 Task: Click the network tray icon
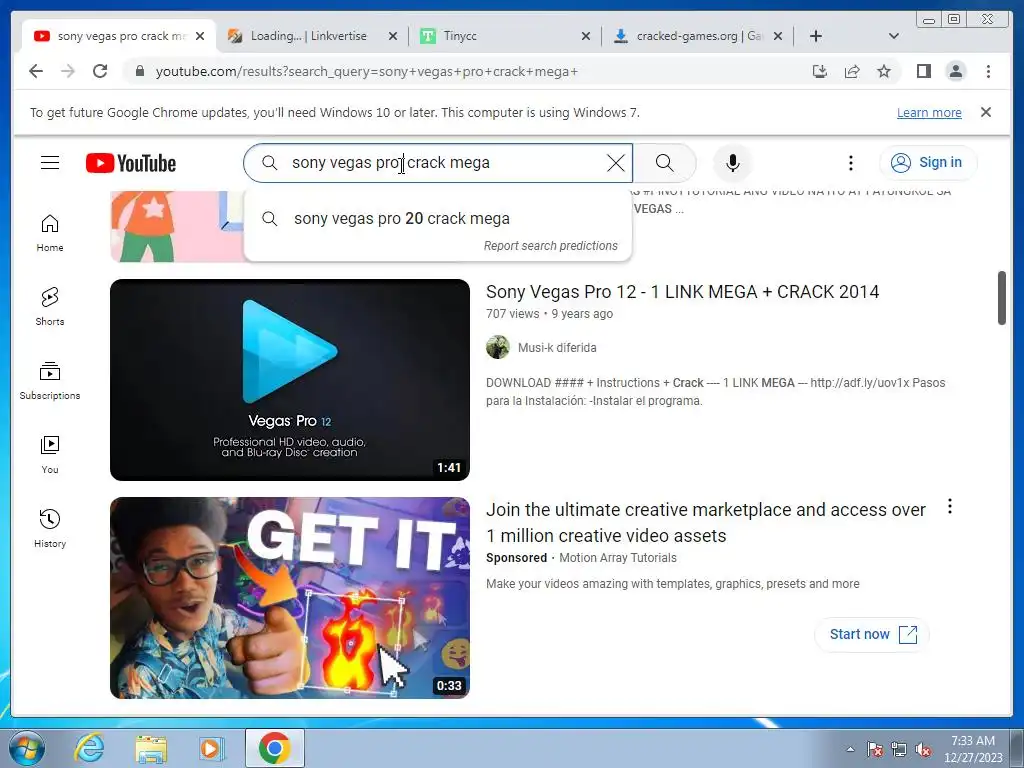click(x=899, y=749)
